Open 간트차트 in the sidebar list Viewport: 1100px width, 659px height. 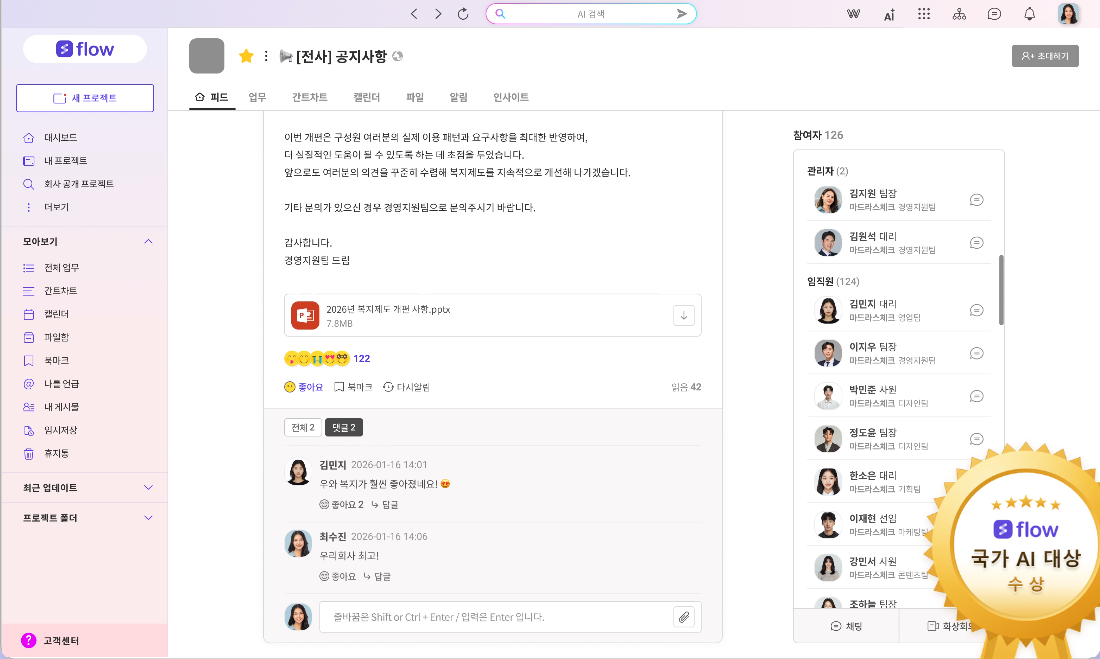click(60, 291)
